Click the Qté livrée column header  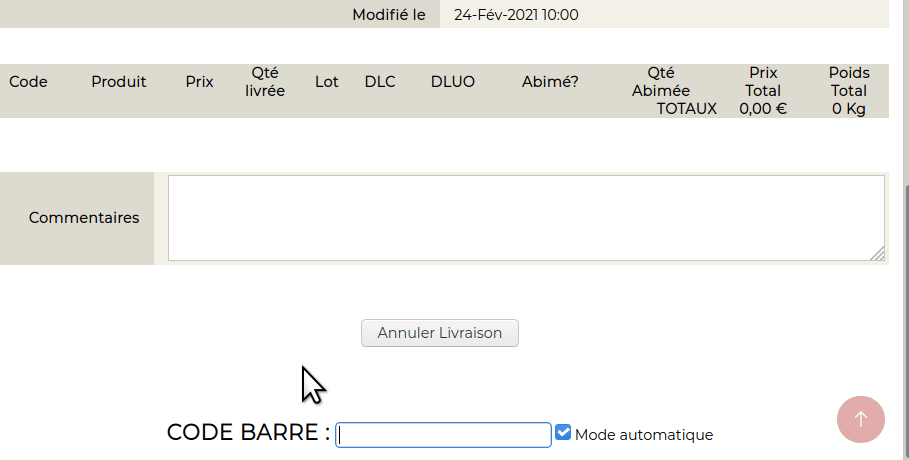click(265, 82)
